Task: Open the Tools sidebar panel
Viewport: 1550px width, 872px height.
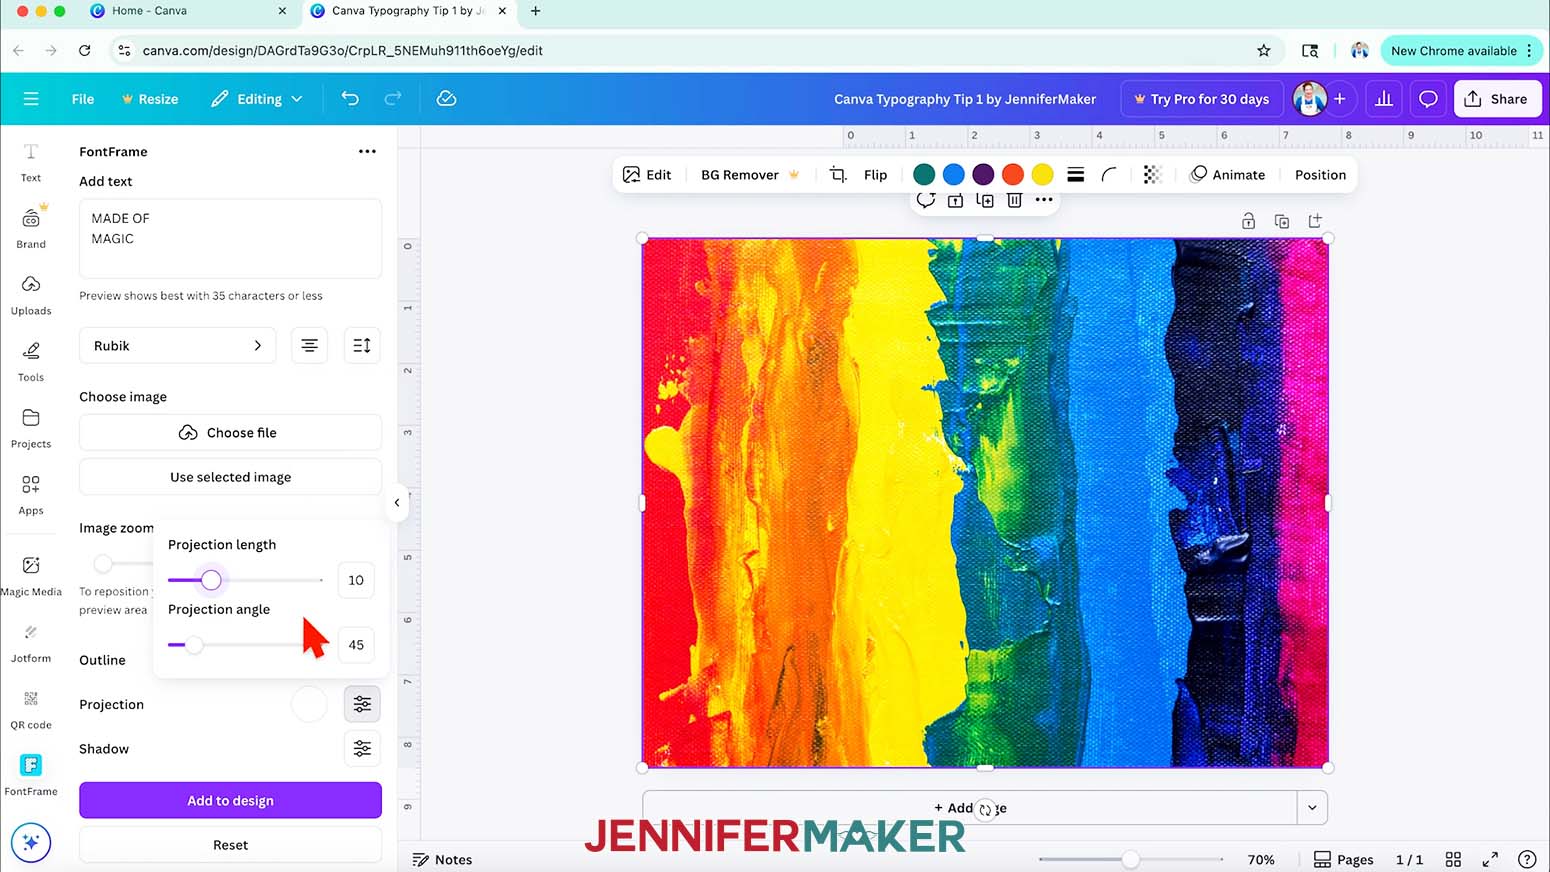Action: pos(31,361)
